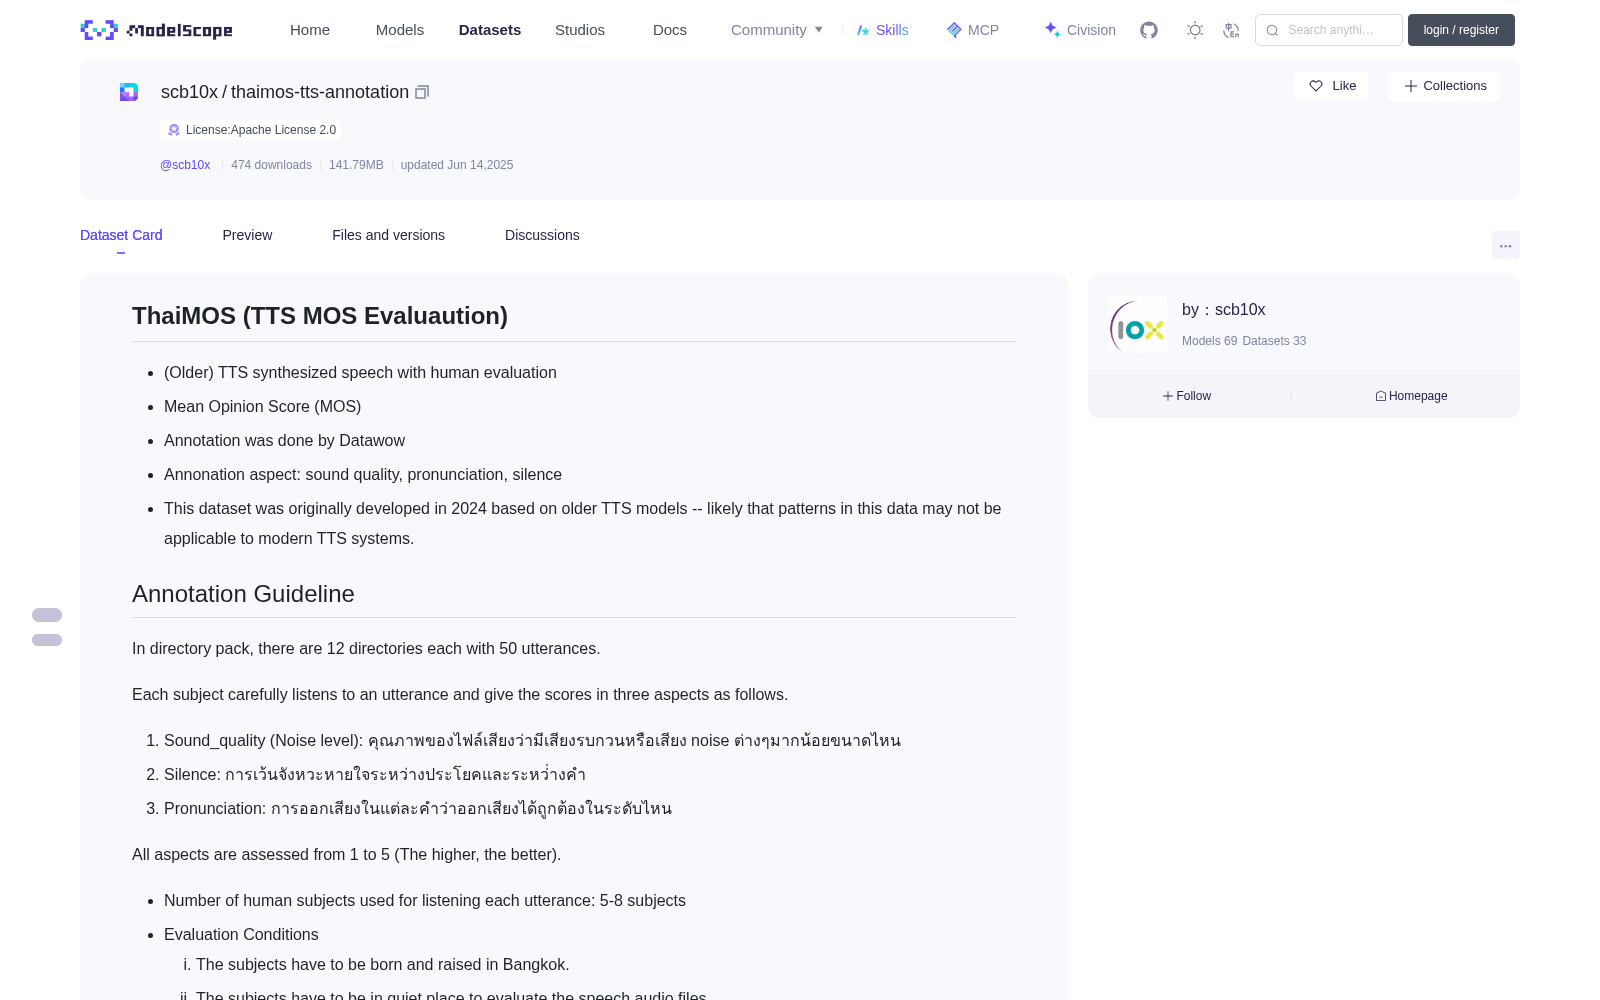Click the ModelScope logo
This screenshot has width=1600, height=1000.
156,30
